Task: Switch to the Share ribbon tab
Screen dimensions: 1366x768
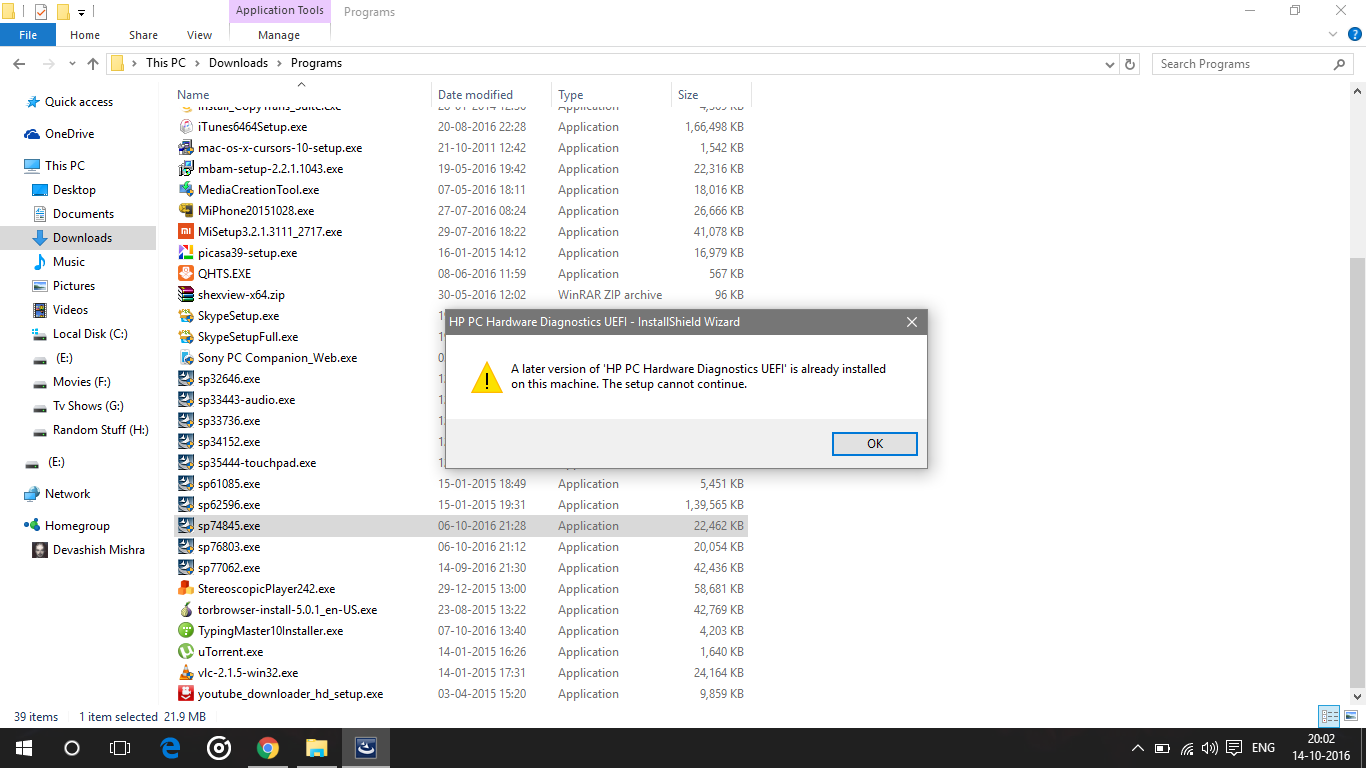Action: click(x=143, y=35)
